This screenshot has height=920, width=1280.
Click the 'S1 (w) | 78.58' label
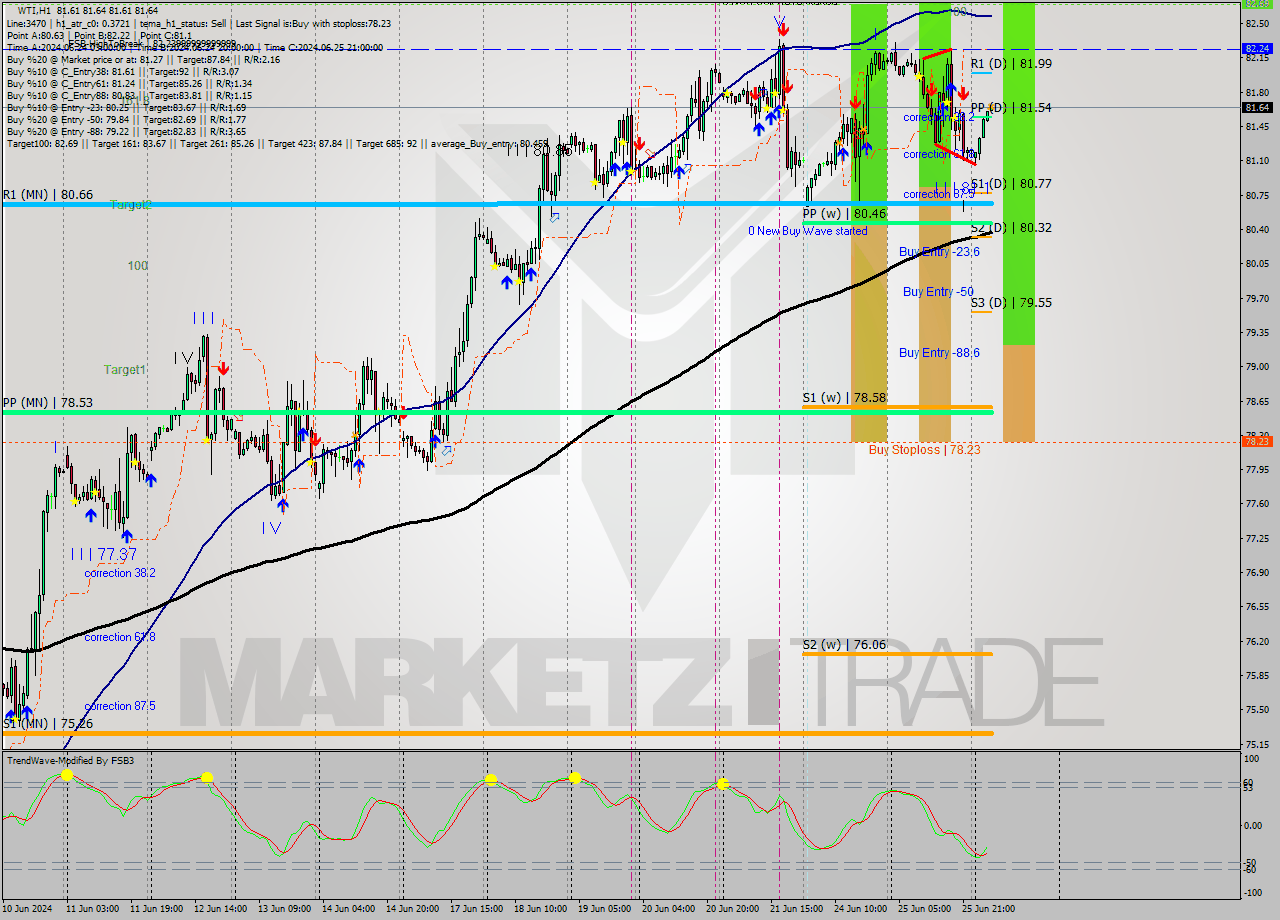(845, 397)
